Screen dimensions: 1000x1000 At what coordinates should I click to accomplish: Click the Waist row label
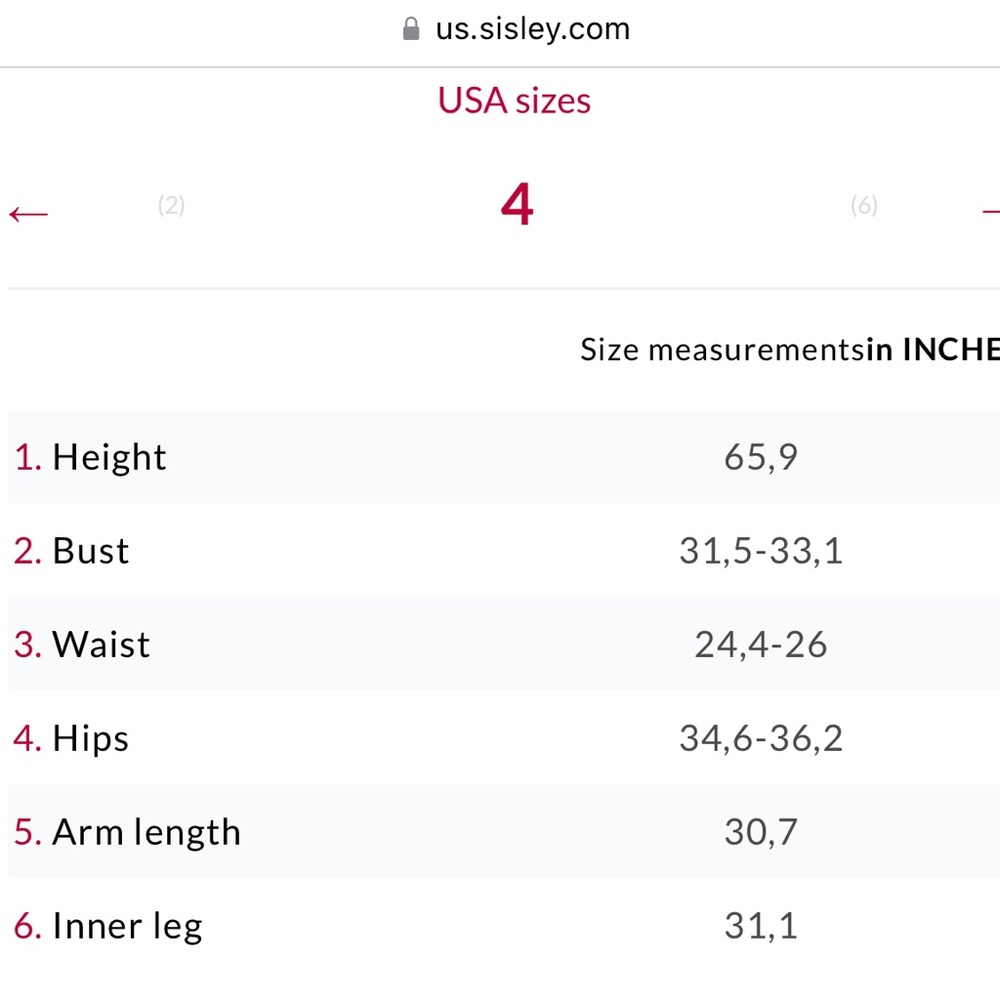pos(82,644)
